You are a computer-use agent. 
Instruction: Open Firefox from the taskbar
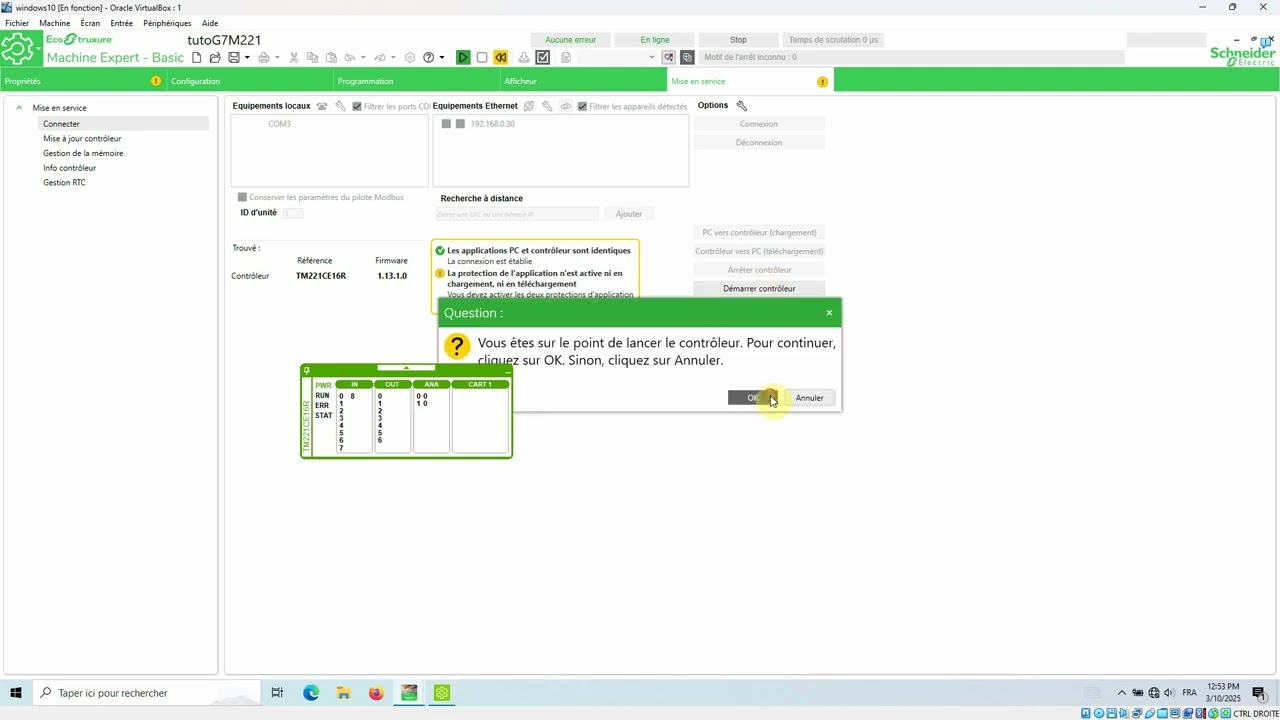click(376, 693)
